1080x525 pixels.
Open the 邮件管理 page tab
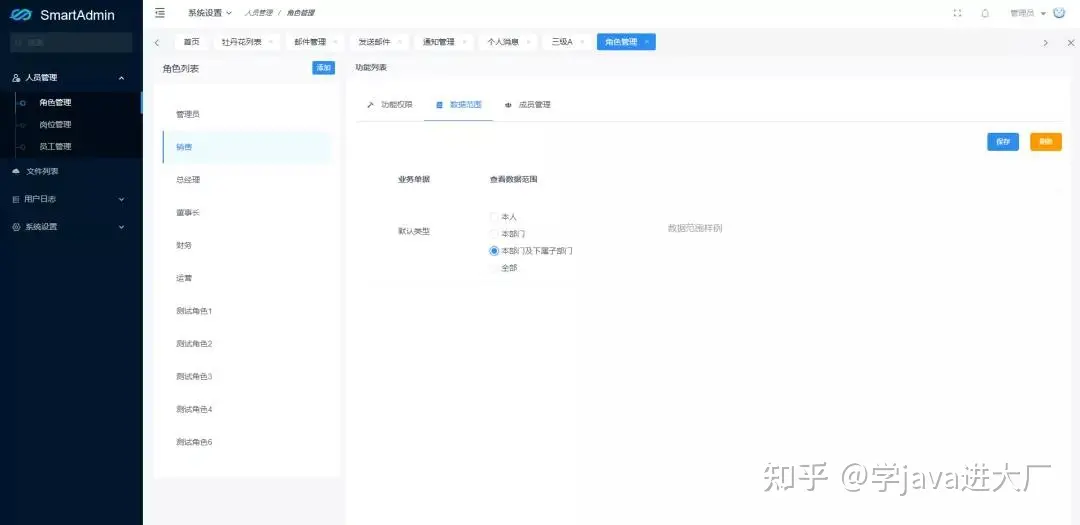coord(309,42)
